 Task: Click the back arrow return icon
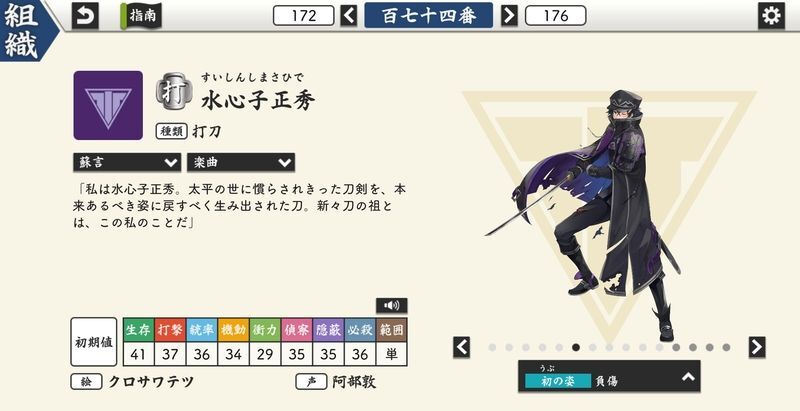(85, 16)
